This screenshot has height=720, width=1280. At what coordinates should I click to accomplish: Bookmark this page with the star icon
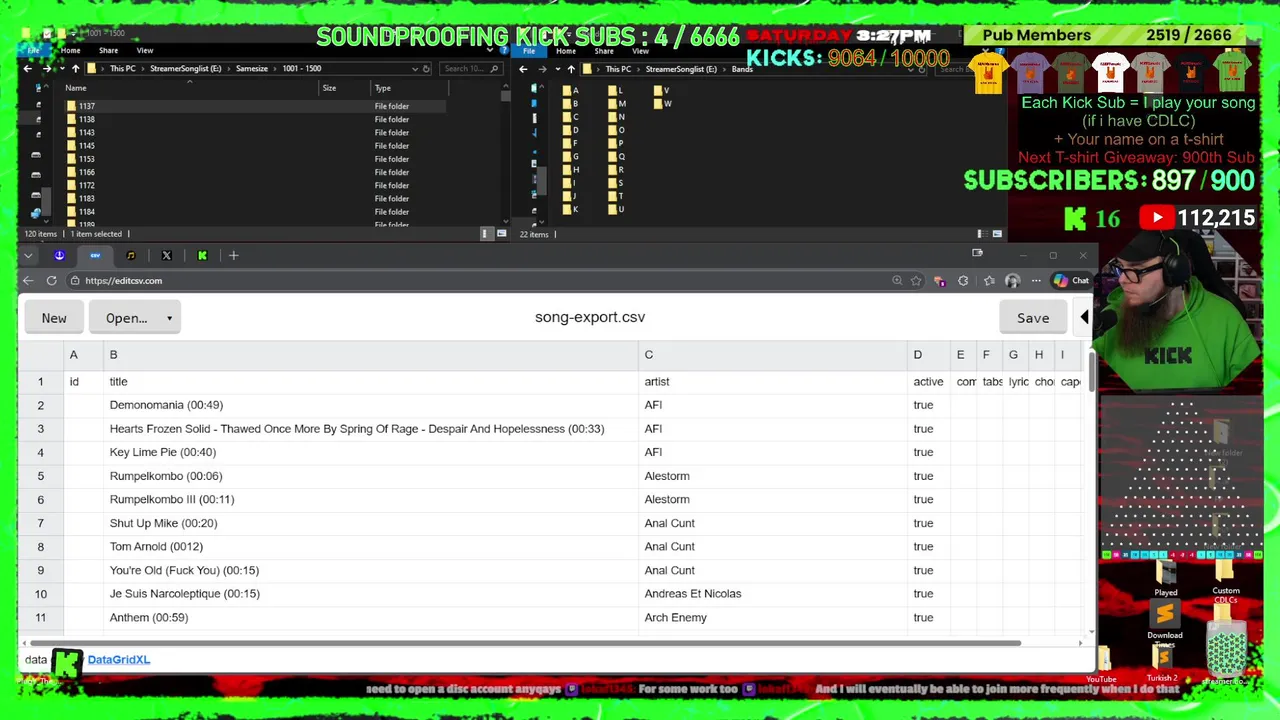point(916,281)
